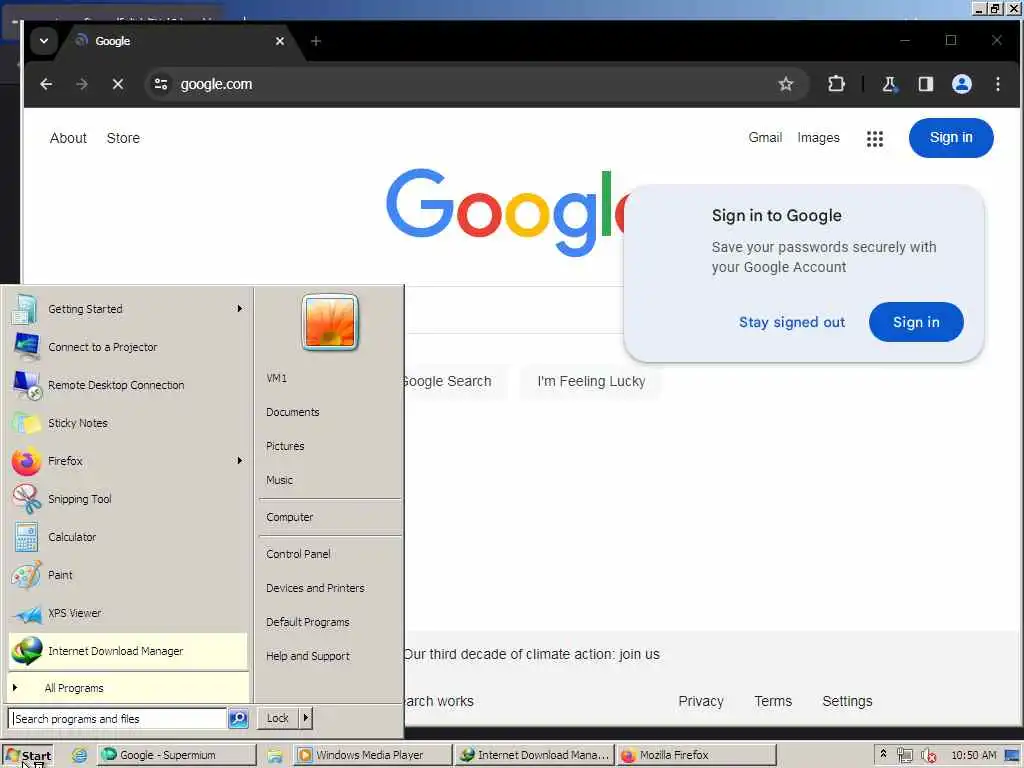Open the VM1 user folder
Screen dimensions: 1024x768
click(x=330, y=378)
